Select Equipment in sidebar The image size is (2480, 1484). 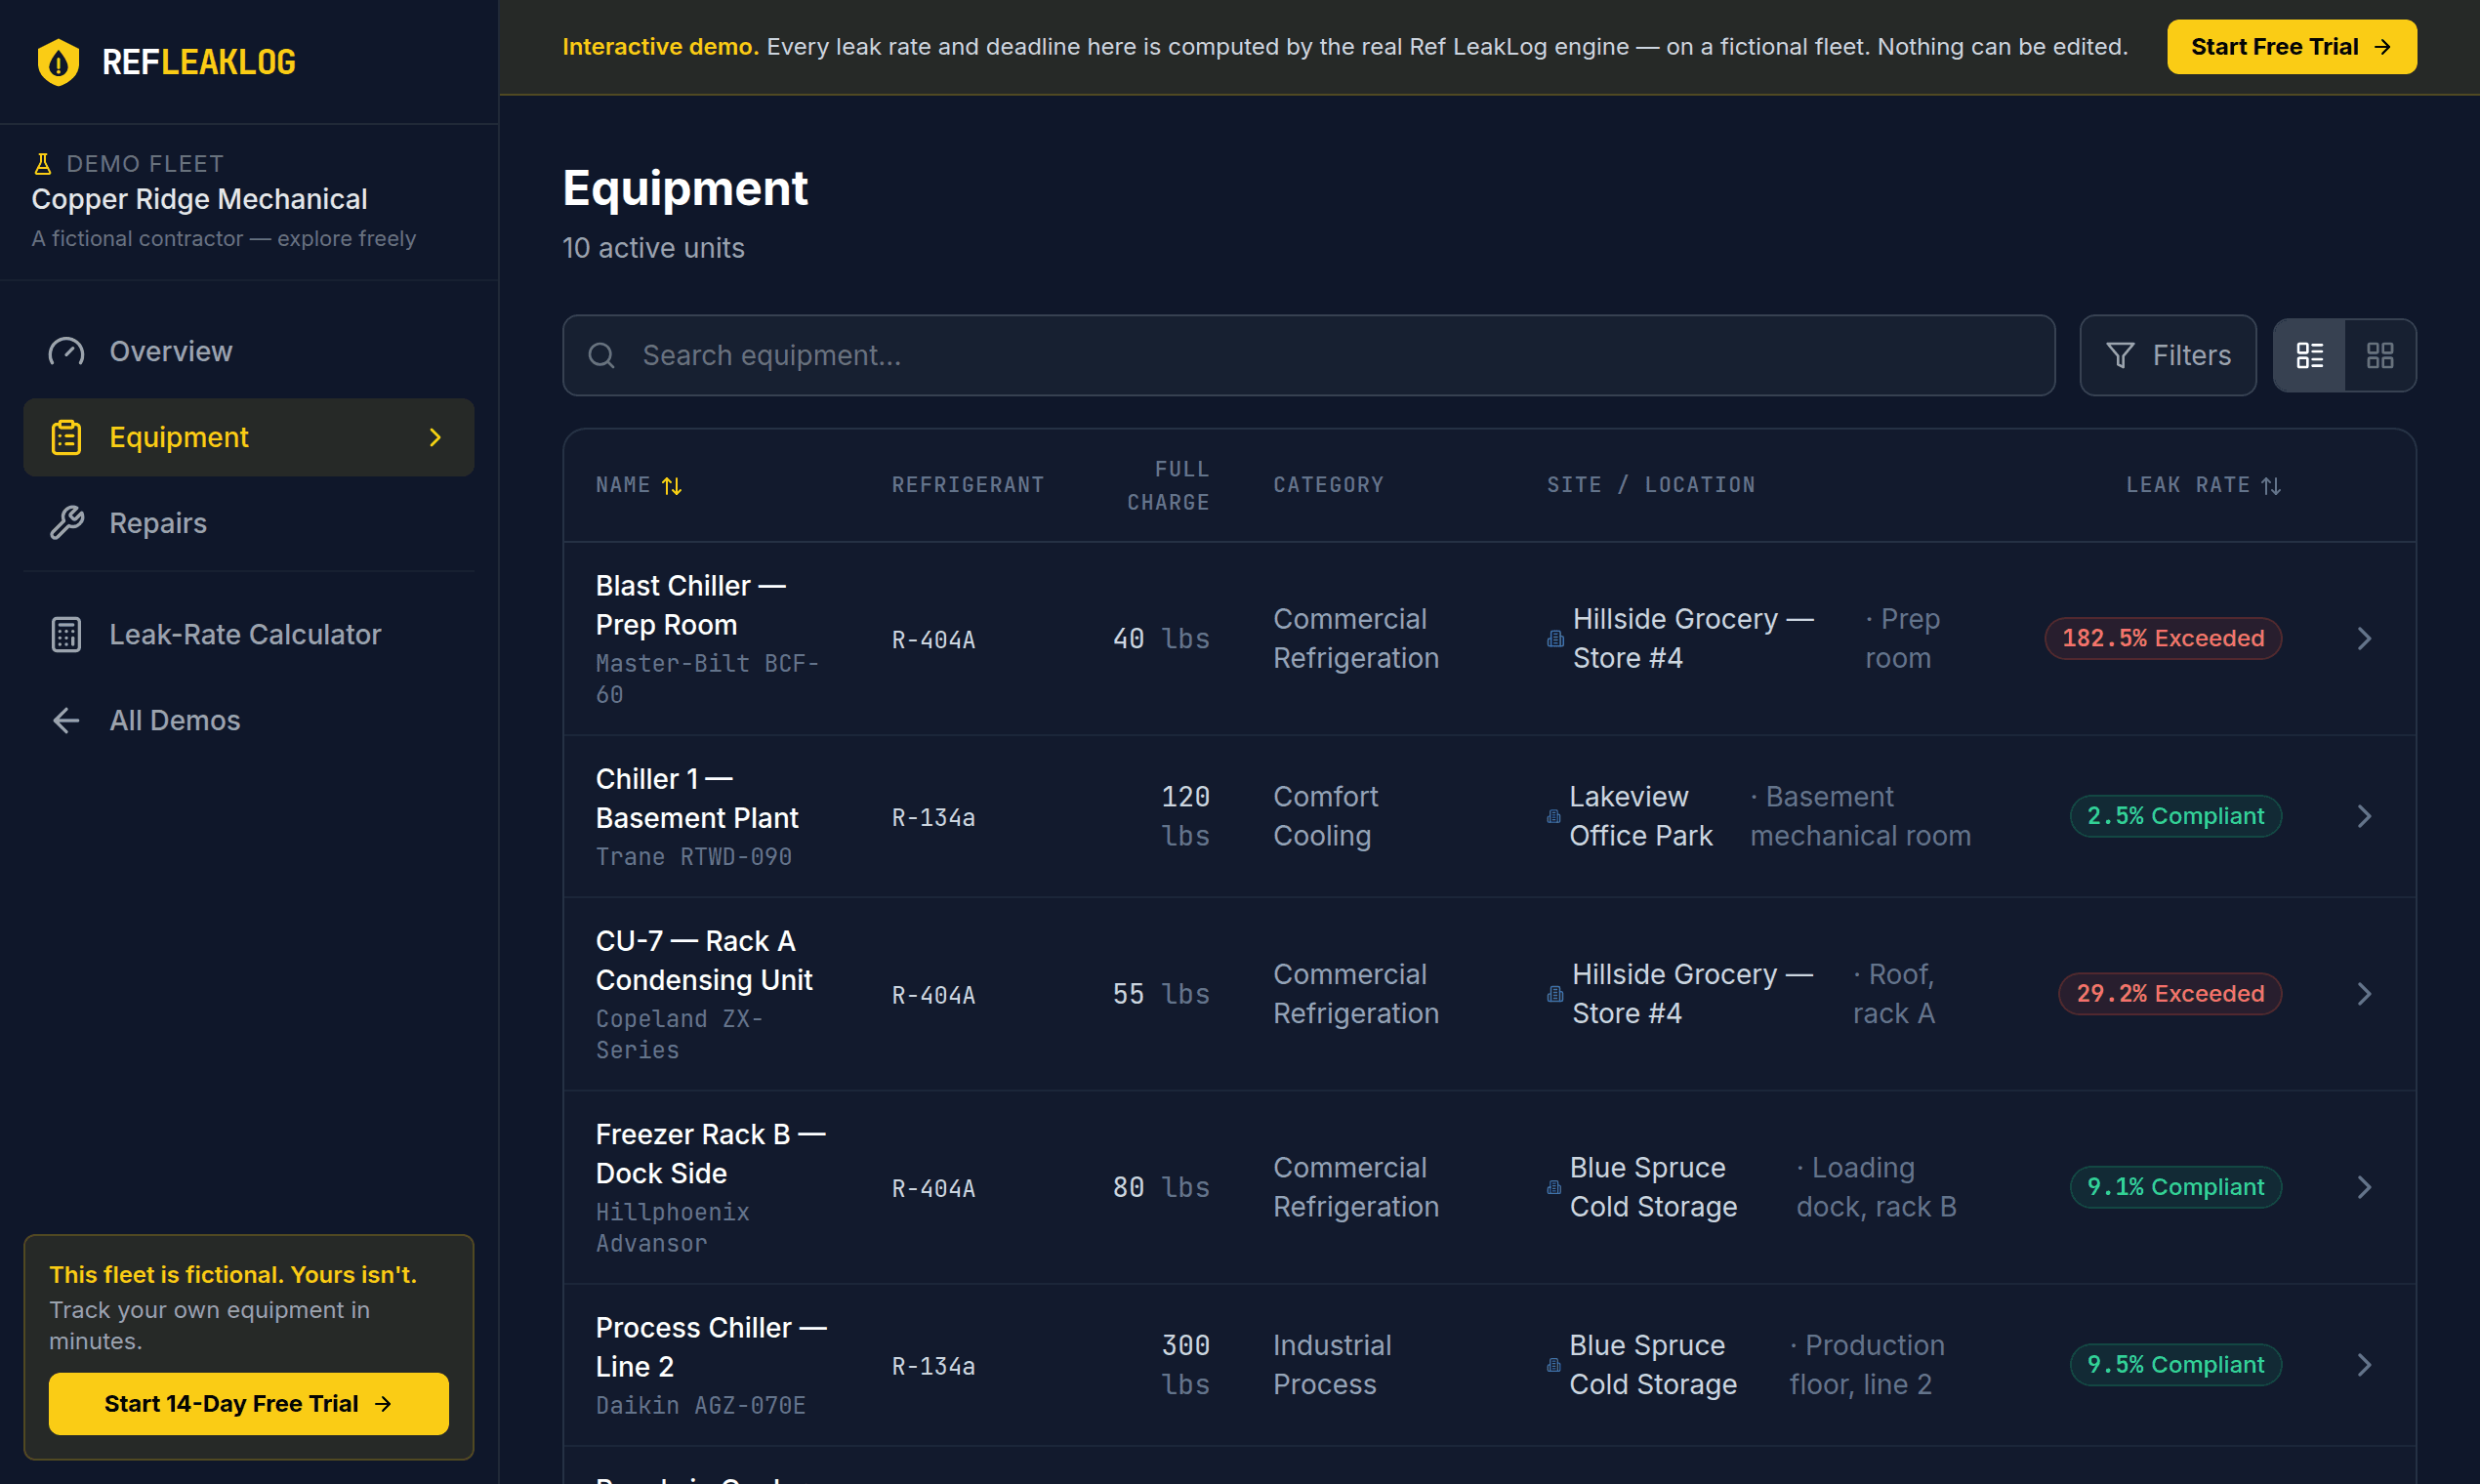pos(249,438)
